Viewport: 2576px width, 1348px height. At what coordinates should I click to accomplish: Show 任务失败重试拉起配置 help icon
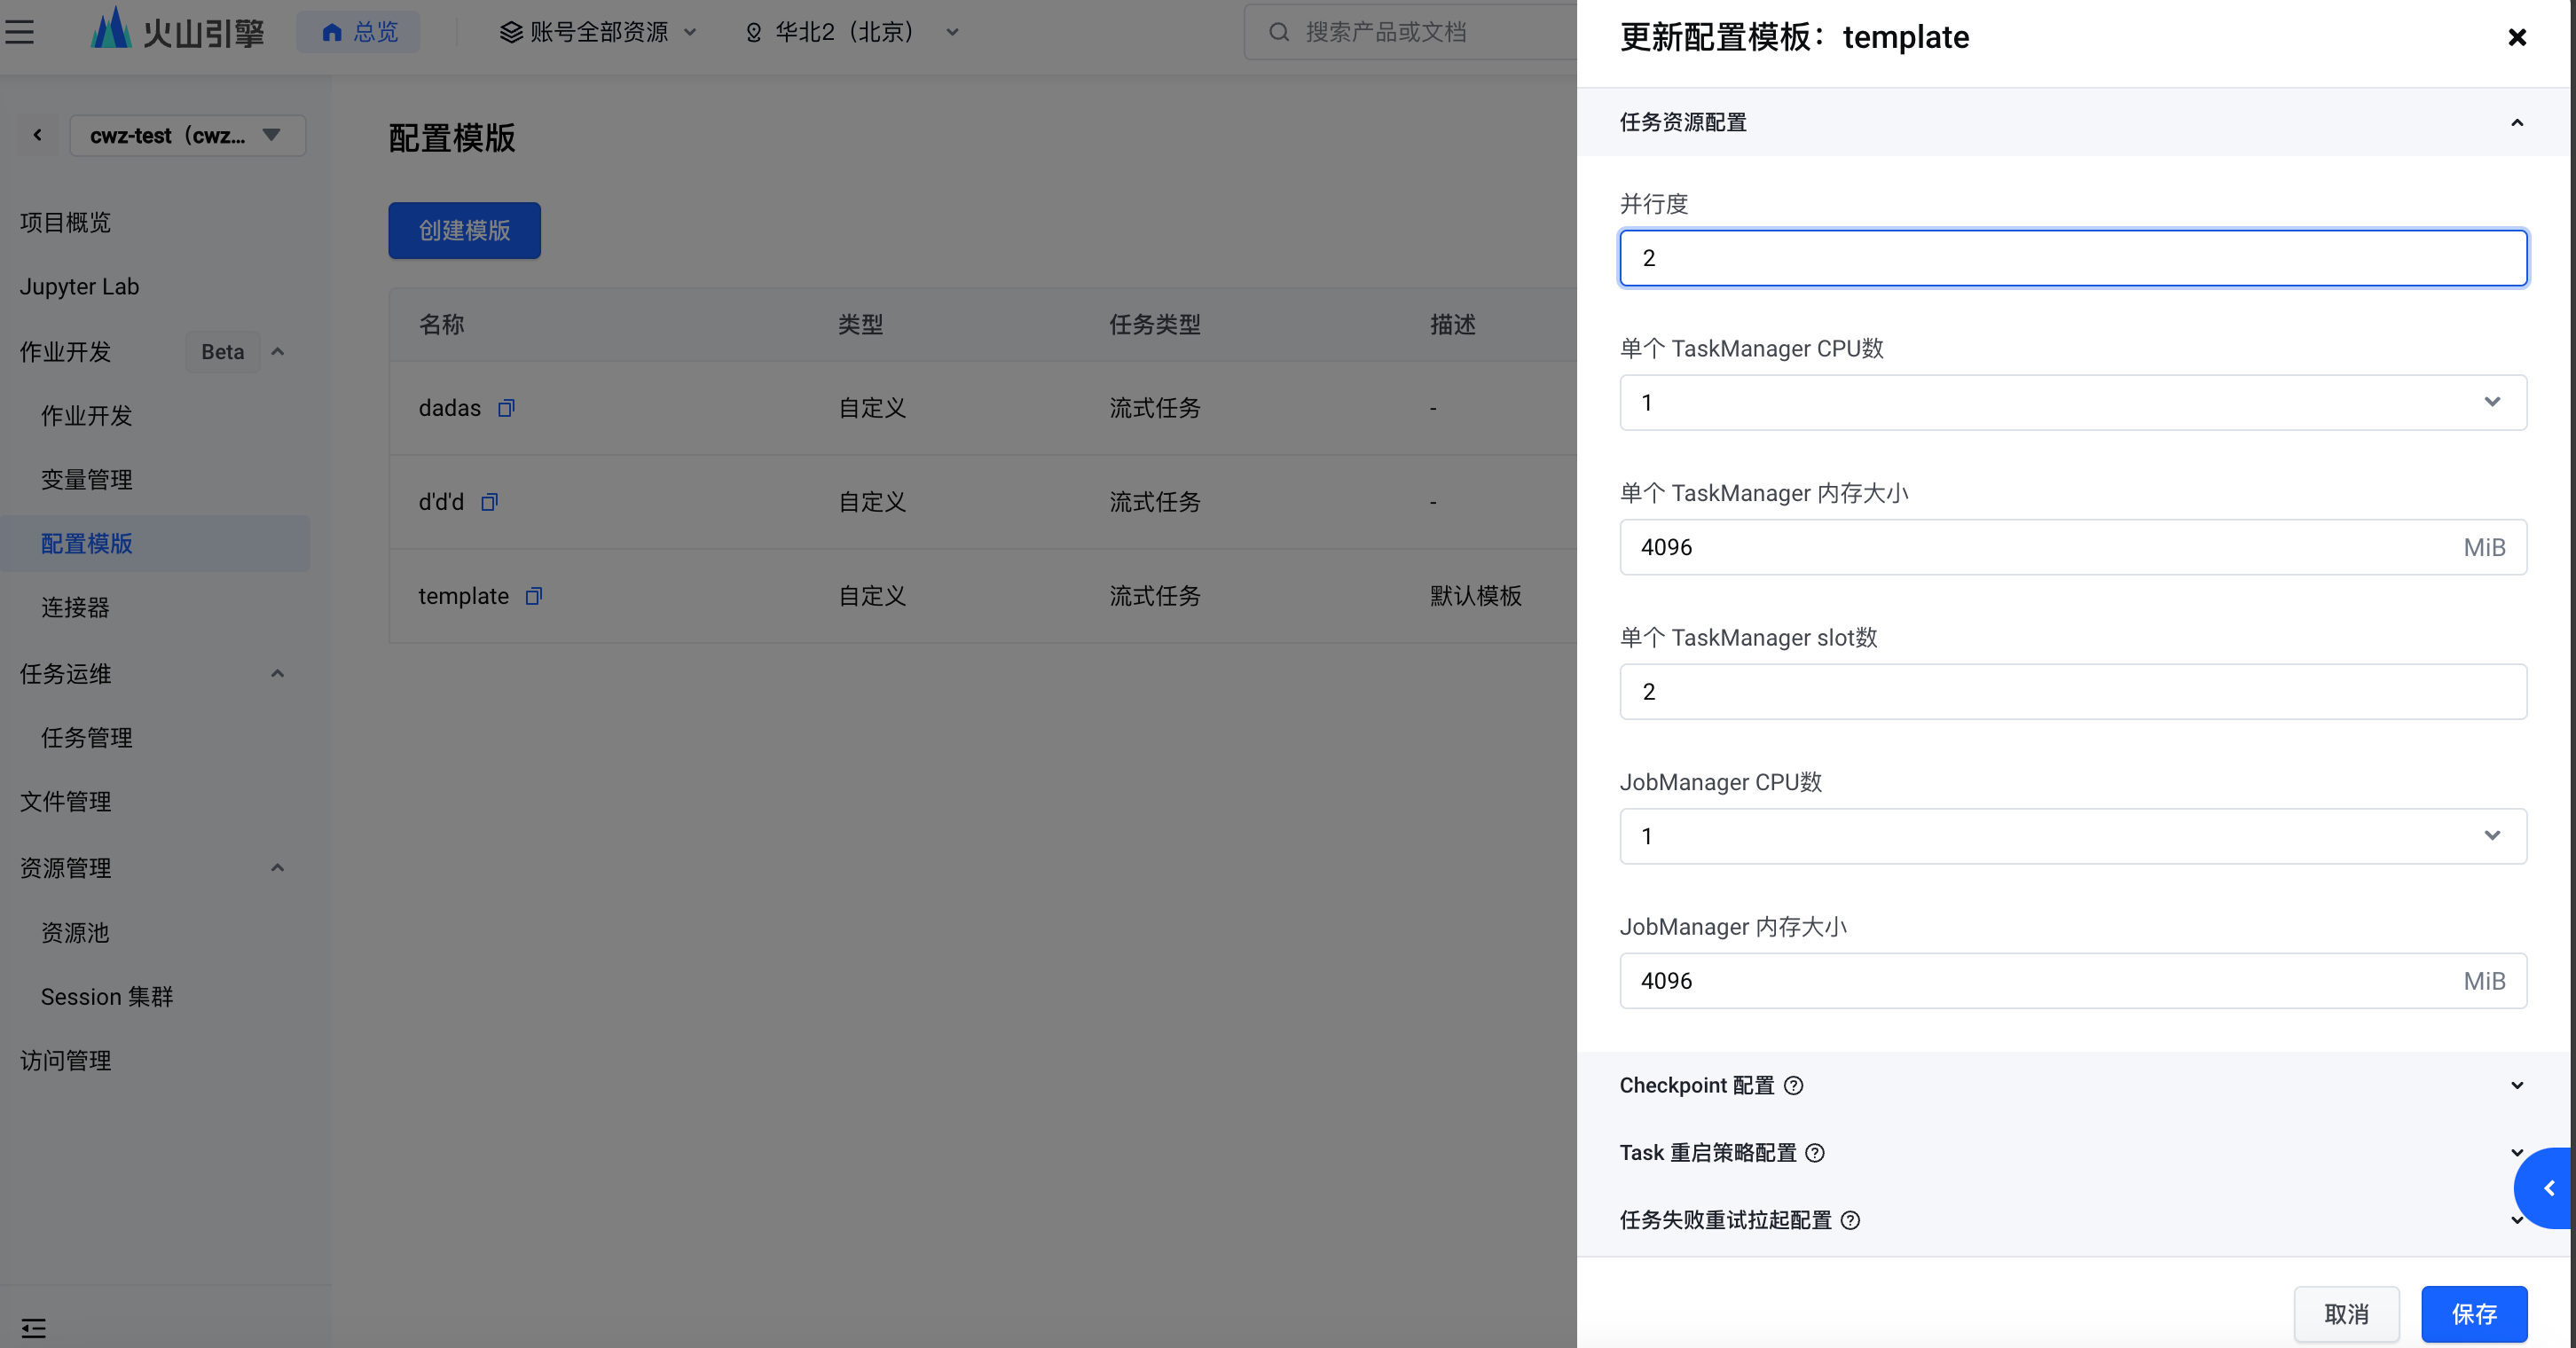[1850, 1220]
